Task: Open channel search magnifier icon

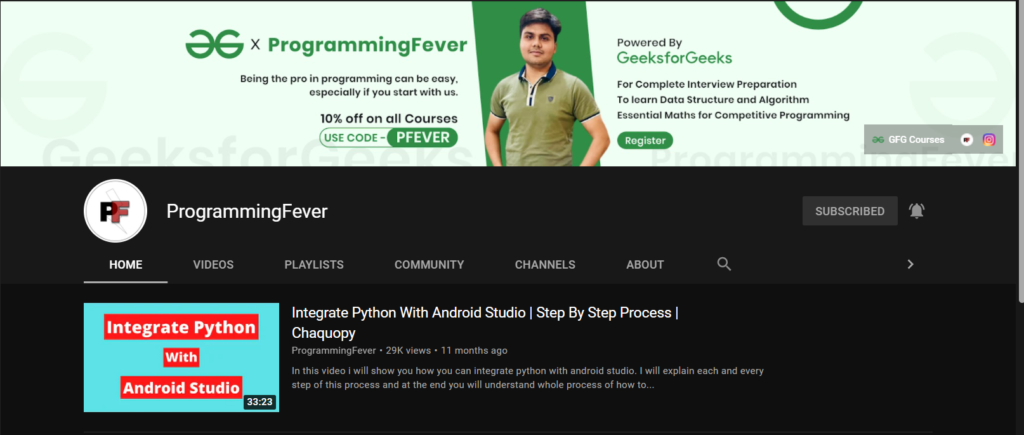Action: 724,264
